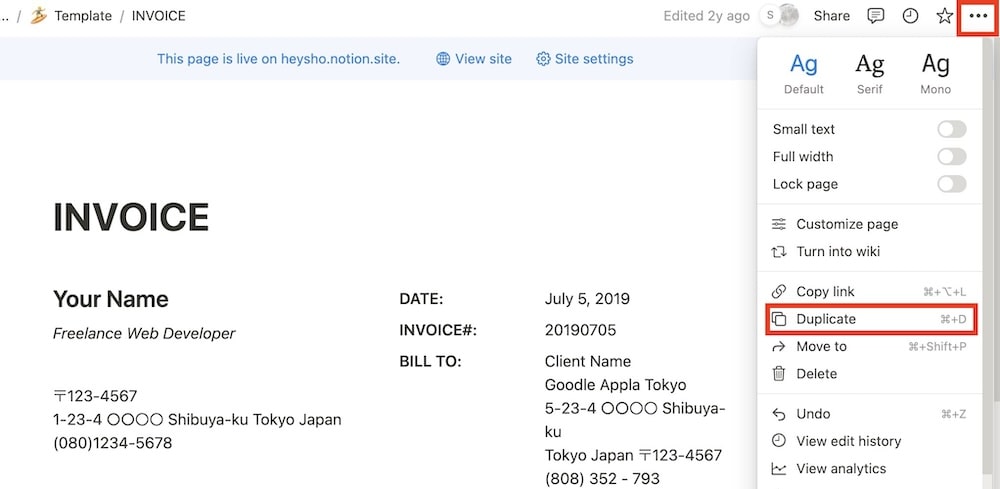Click the globe icon beside View site
Screen dimensions: 1000x489
pyautogui.click(x=443, y=59)
